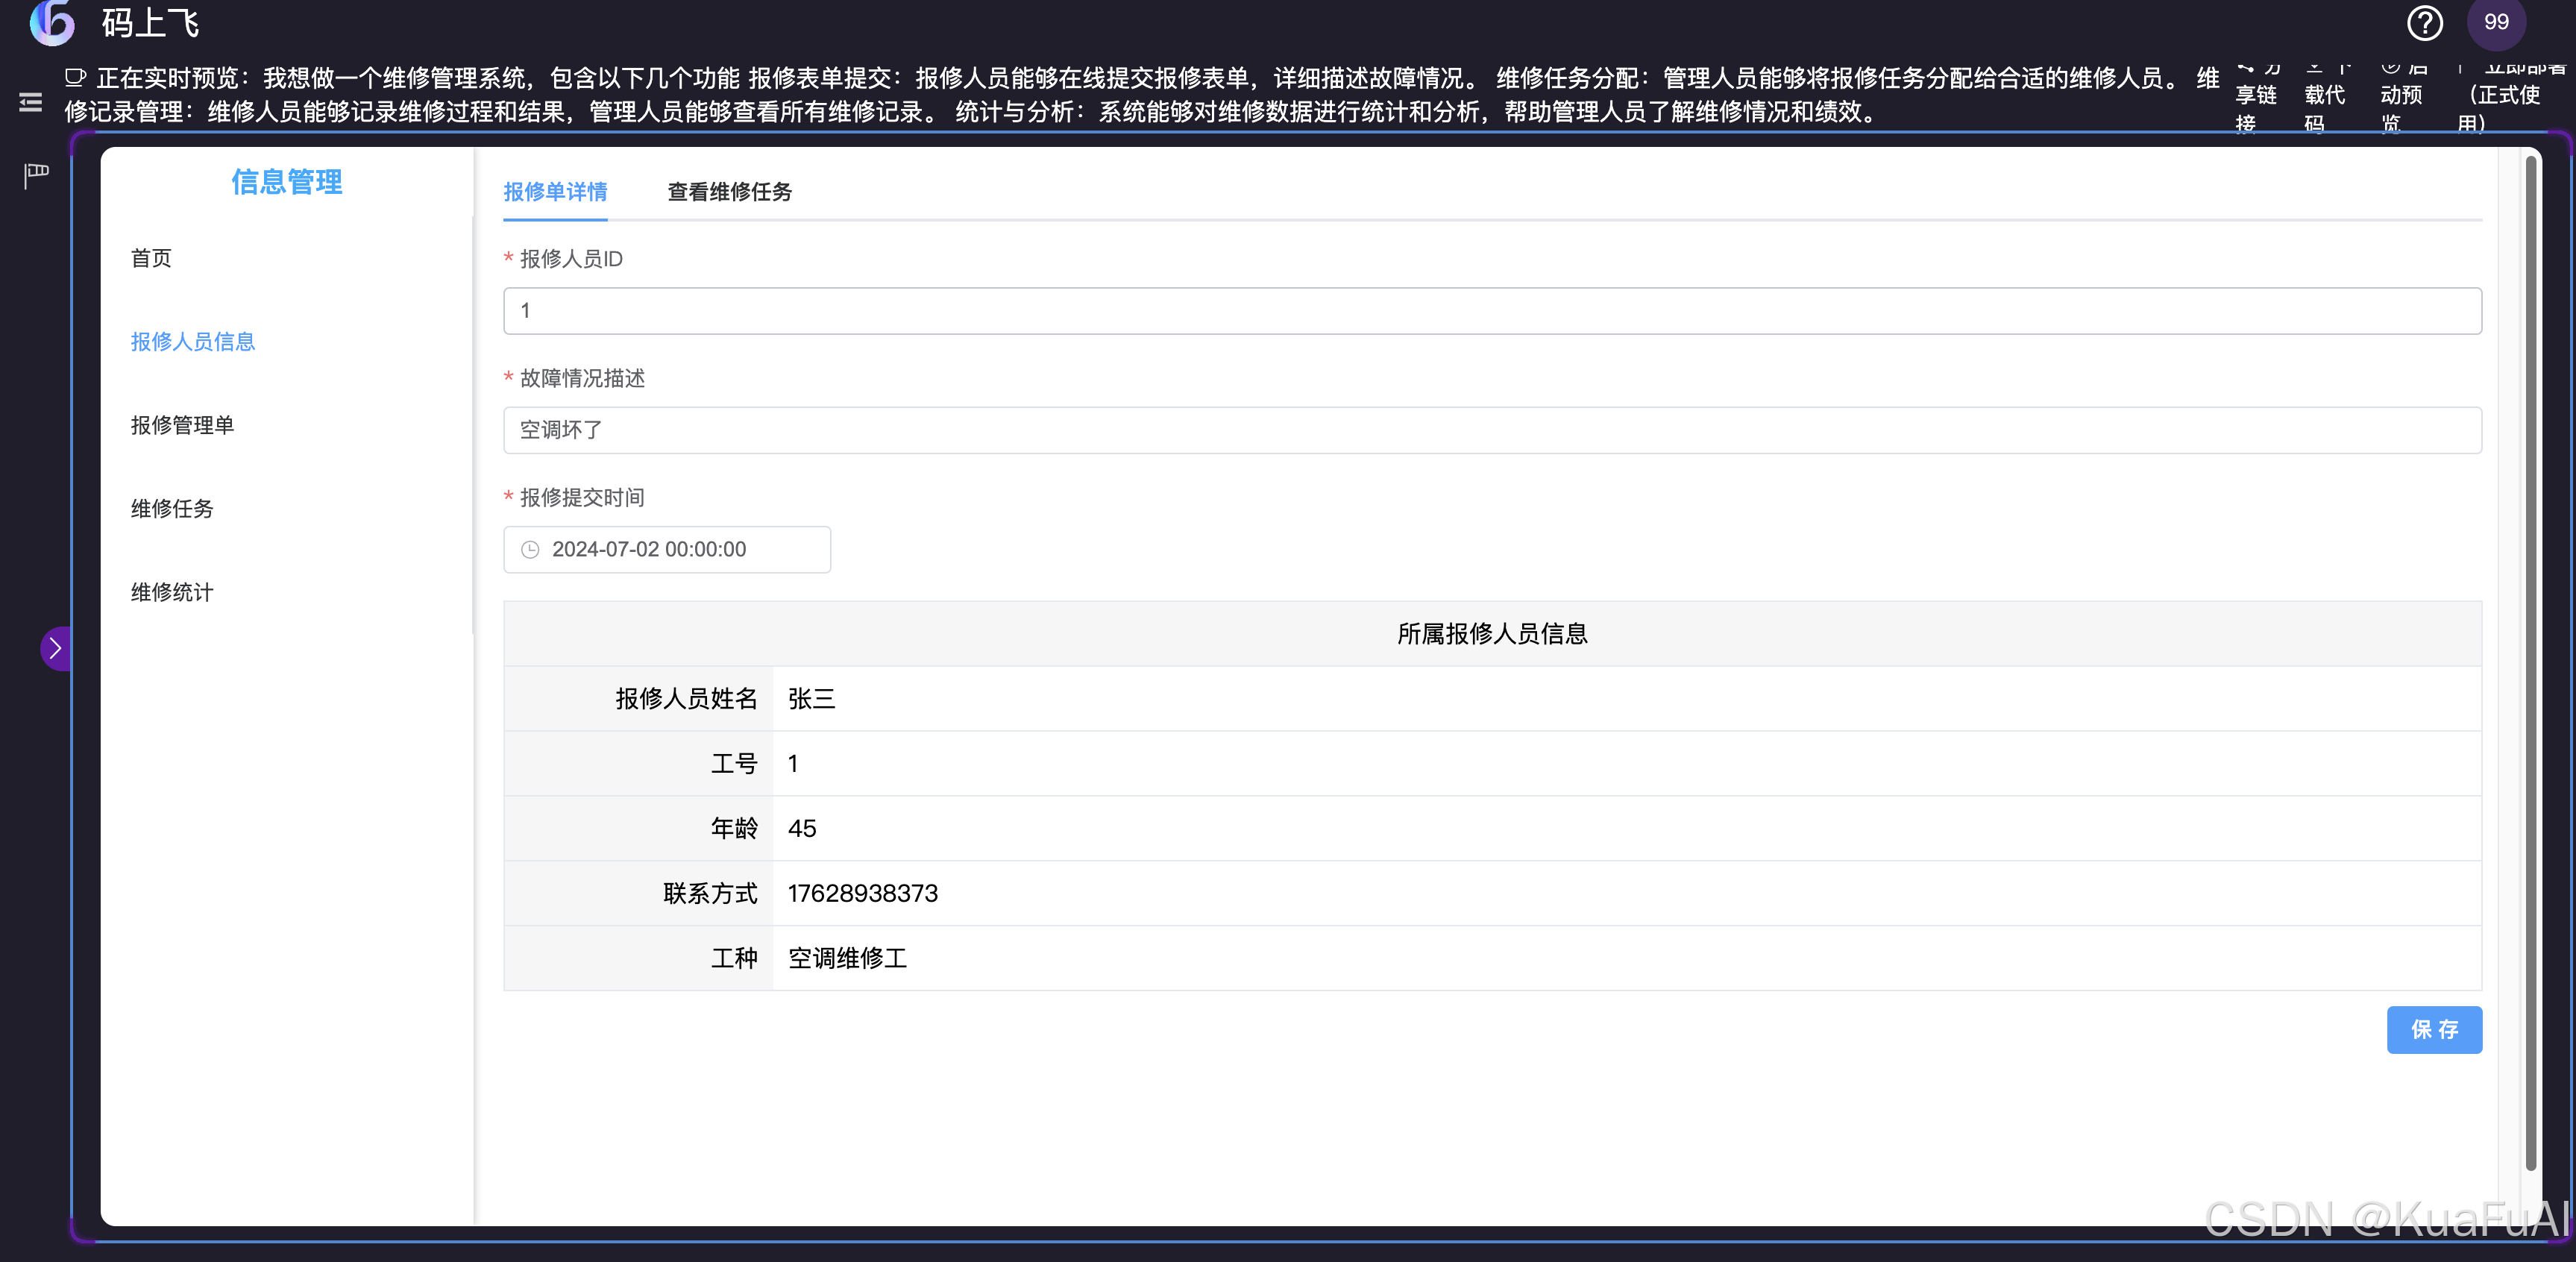Screen dimensions: 2576x1262
Task: Click the purple 99 user avatar
Action: click(x=2496, y=22)
